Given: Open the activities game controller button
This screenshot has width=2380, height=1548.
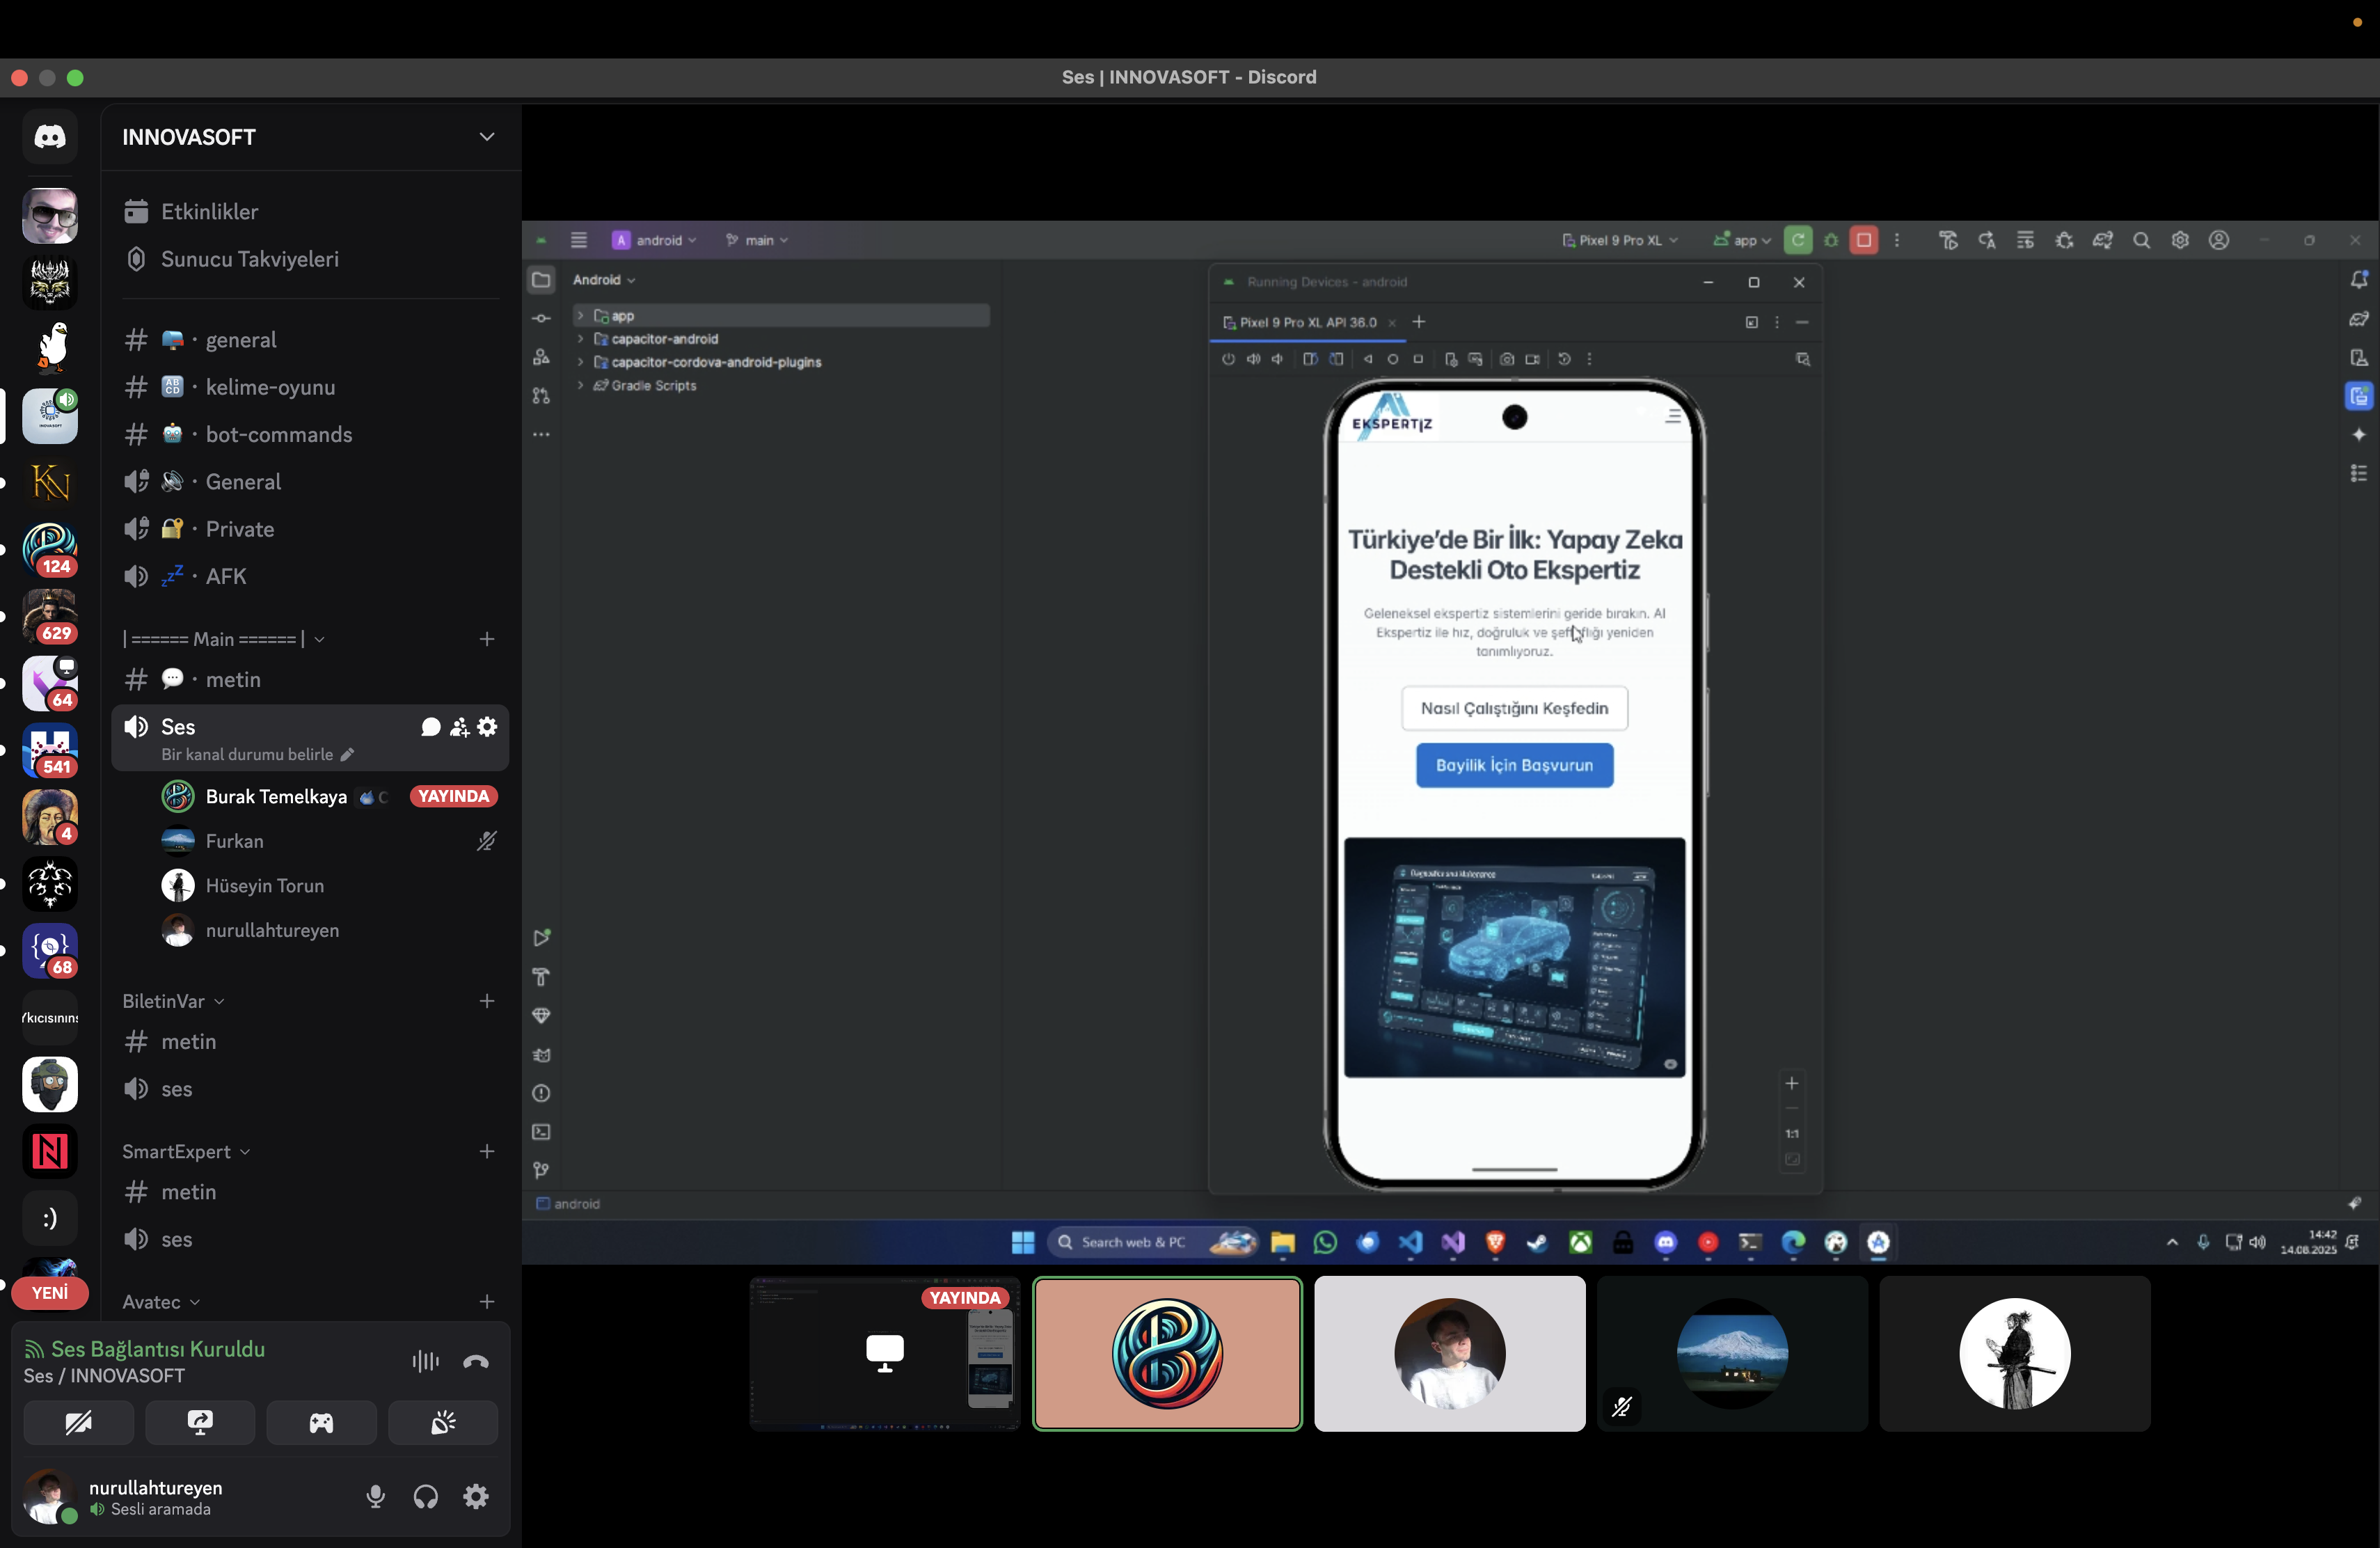Looking at the screenshot, I should tap(321, 1422).
